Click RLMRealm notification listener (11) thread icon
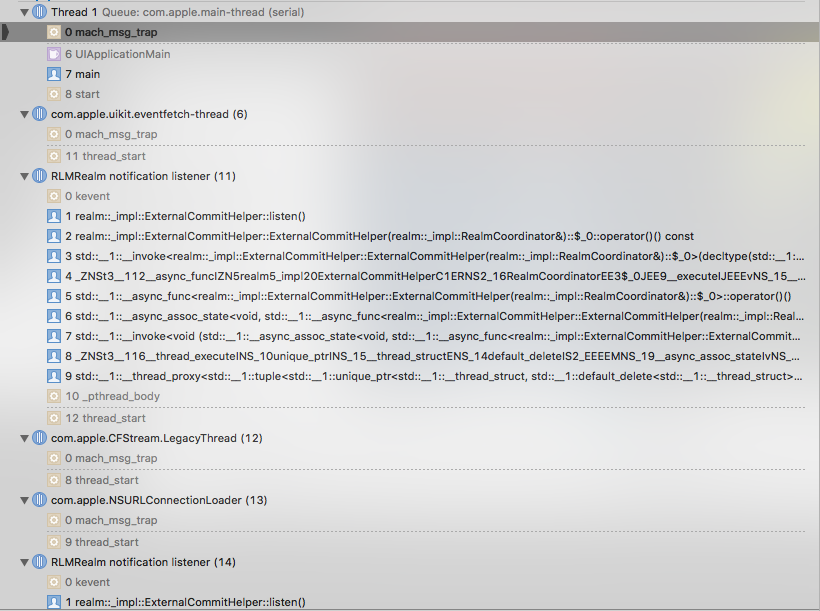The image size is (820, 611). point(37,176)
